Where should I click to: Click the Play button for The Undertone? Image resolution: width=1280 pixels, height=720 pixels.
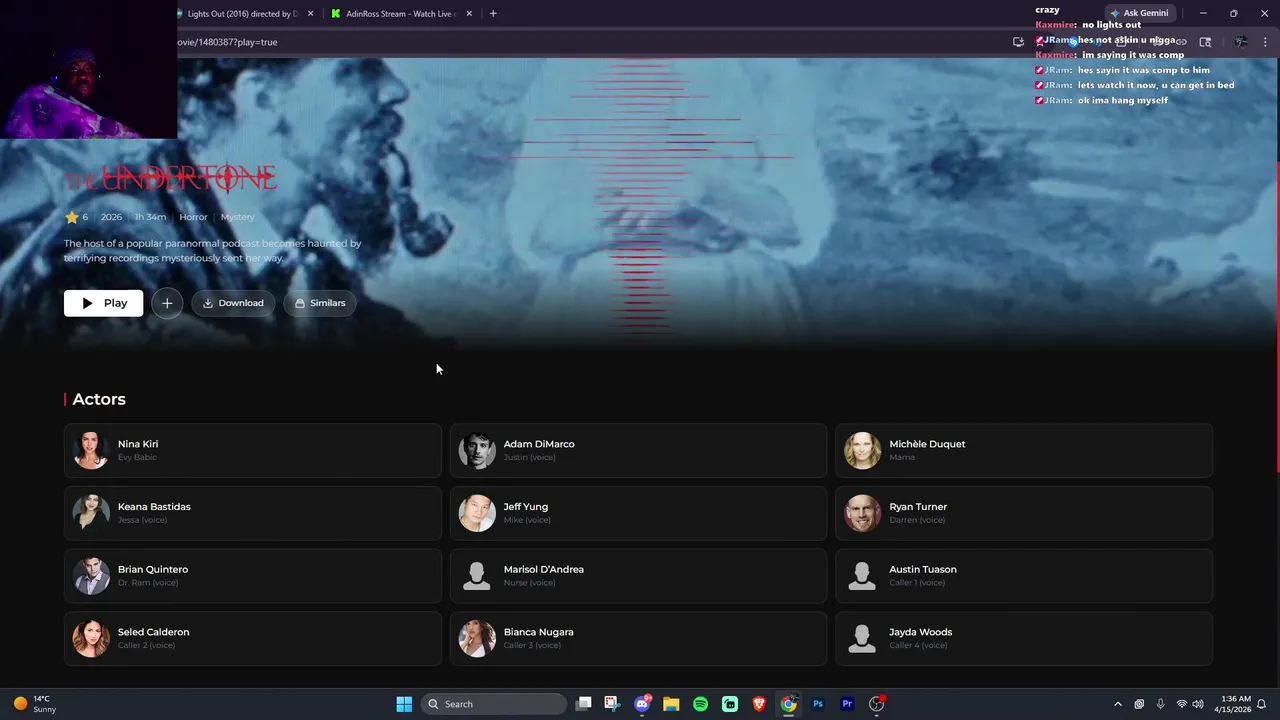click(x=103, y=303)
